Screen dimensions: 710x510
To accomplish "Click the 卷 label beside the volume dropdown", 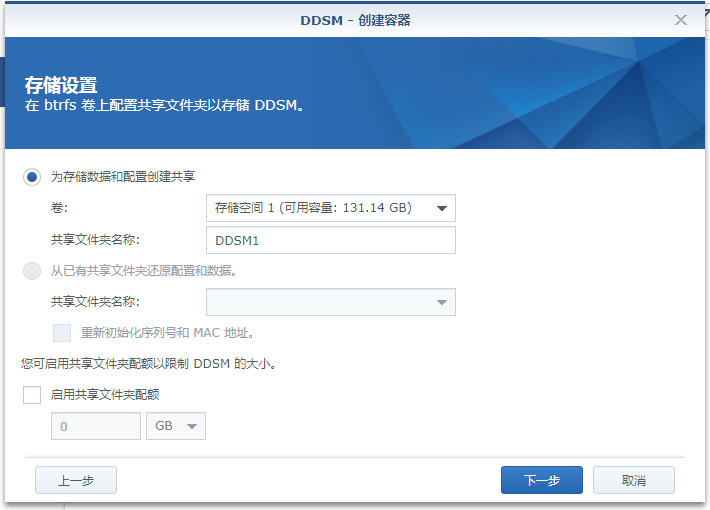I will pos(60,208).
